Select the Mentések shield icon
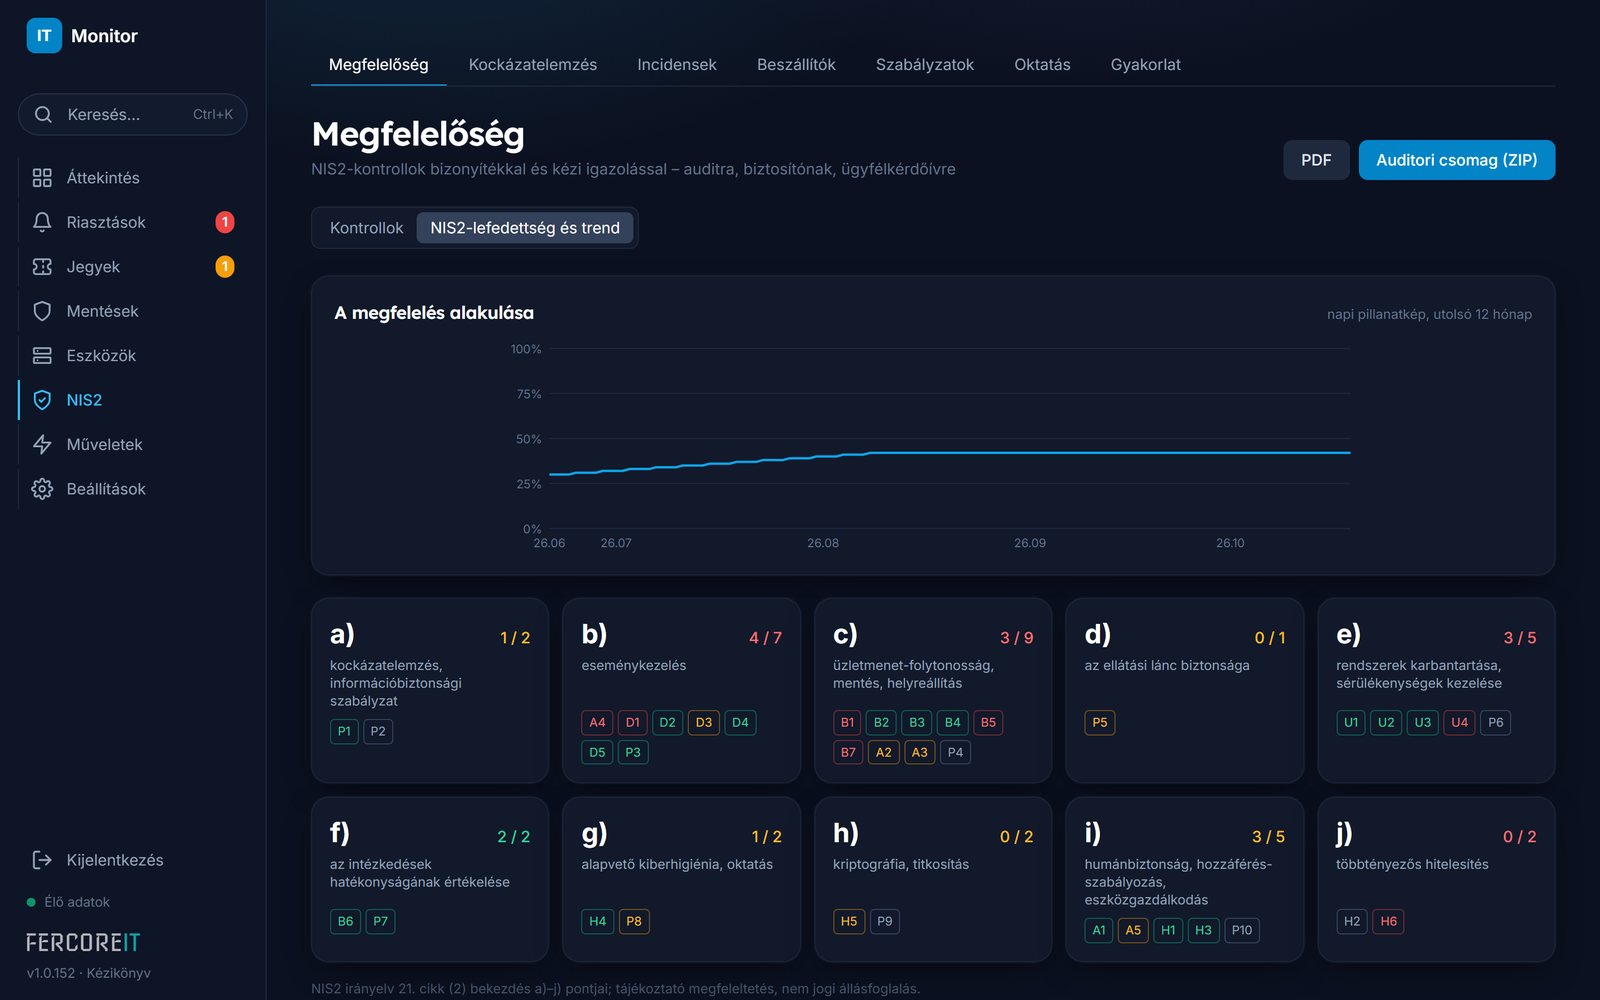The width and height of the screenshot is (1600, 1000). 42,311
